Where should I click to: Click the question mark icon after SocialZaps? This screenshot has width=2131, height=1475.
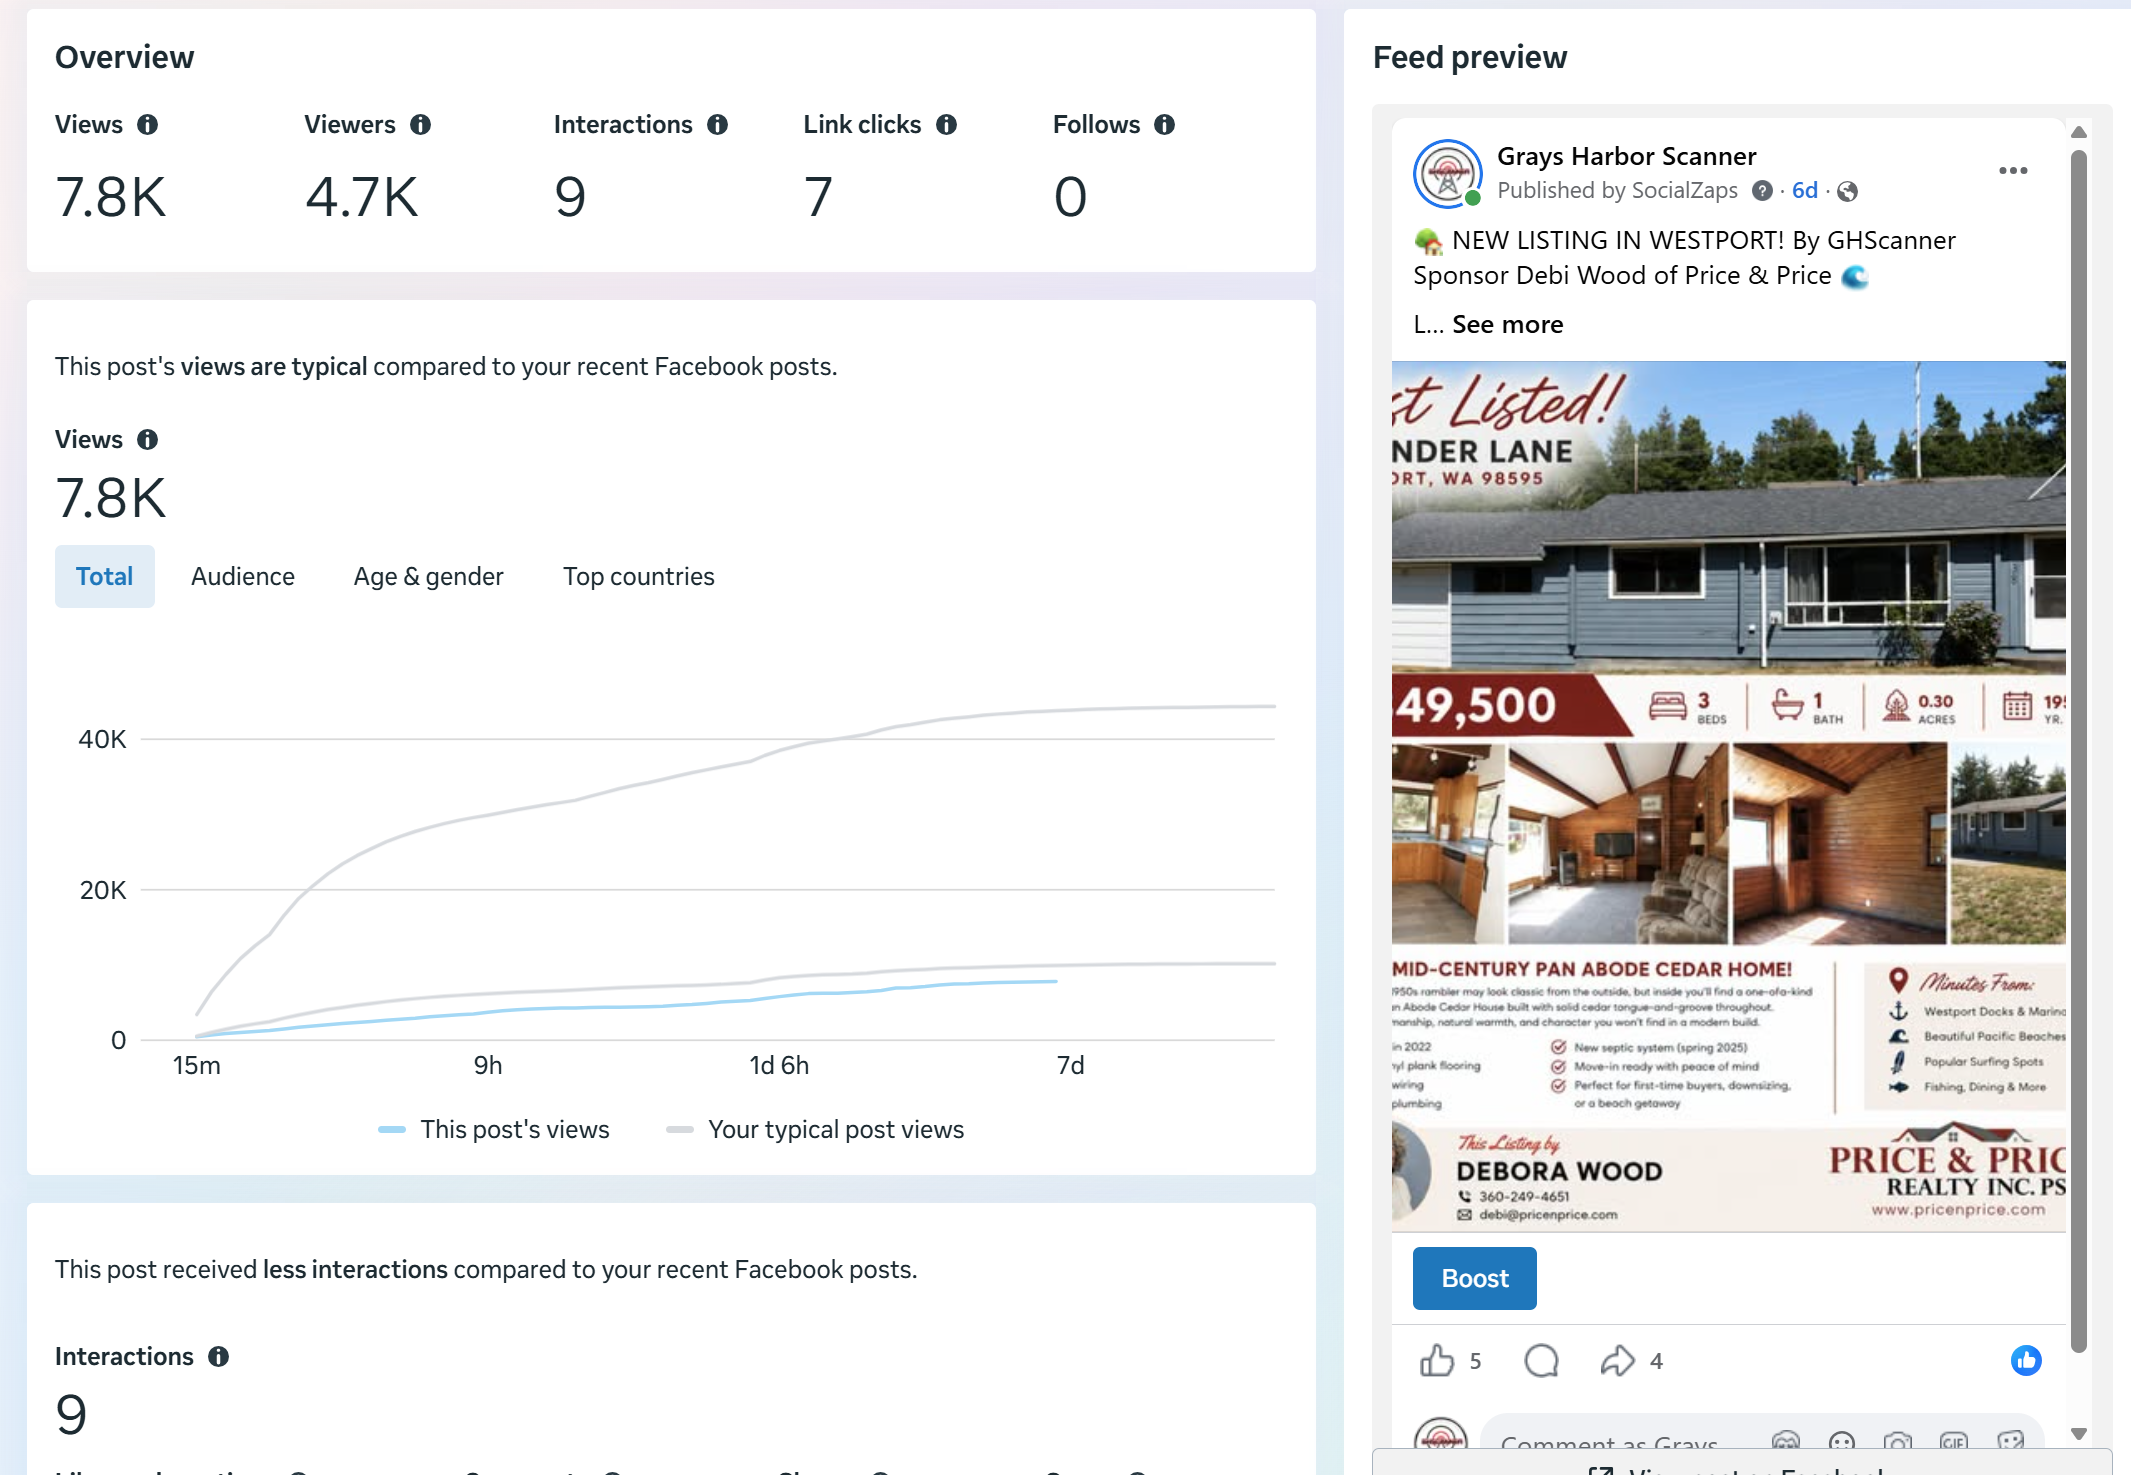coord(1762,191)
